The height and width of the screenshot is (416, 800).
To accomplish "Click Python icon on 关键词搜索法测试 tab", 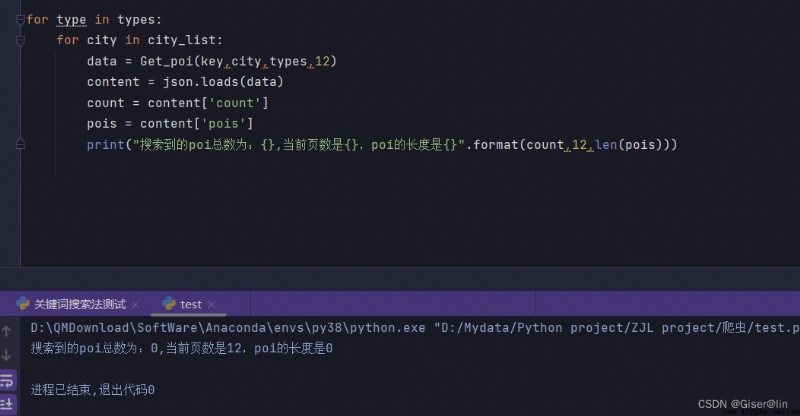I will [23, 304].
